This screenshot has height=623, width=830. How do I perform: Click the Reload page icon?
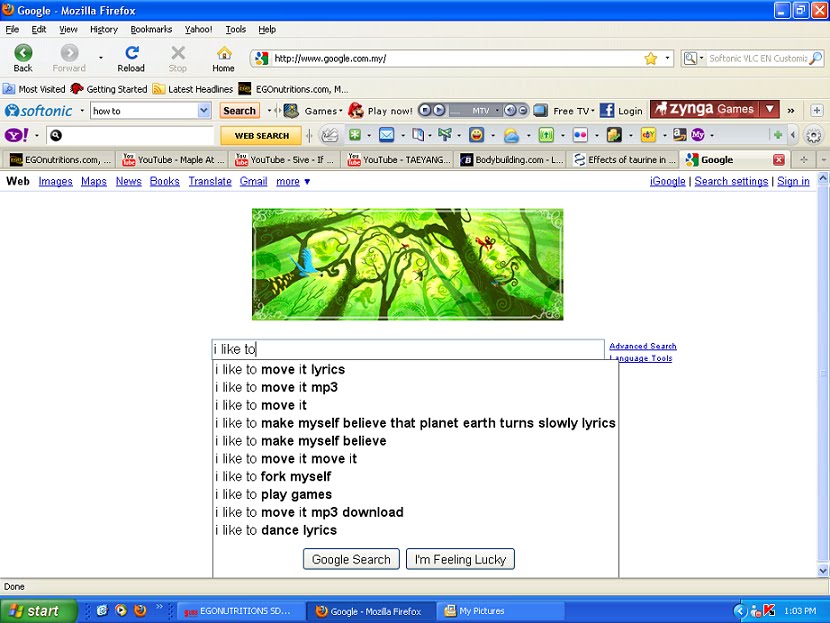131,53
